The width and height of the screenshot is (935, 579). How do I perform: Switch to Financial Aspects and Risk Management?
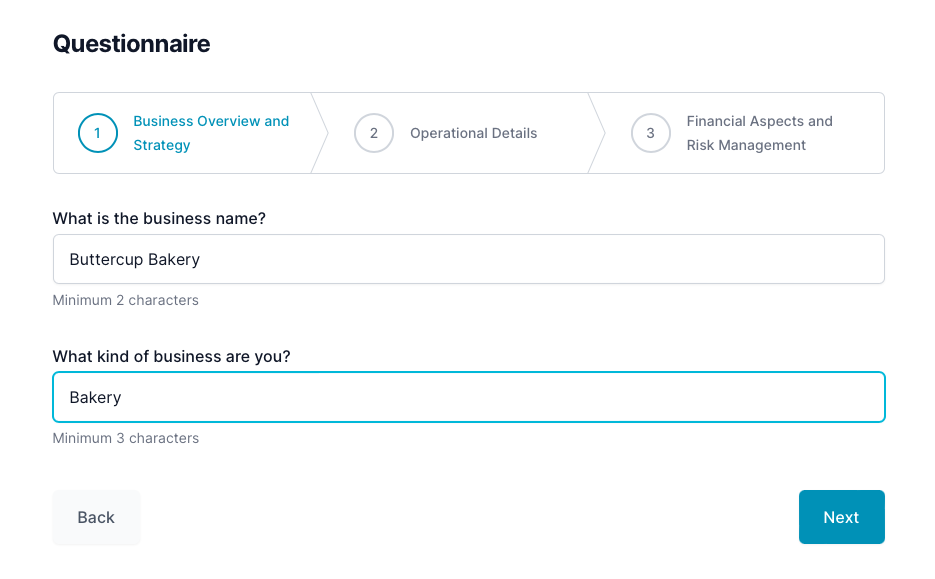[759, 133]
